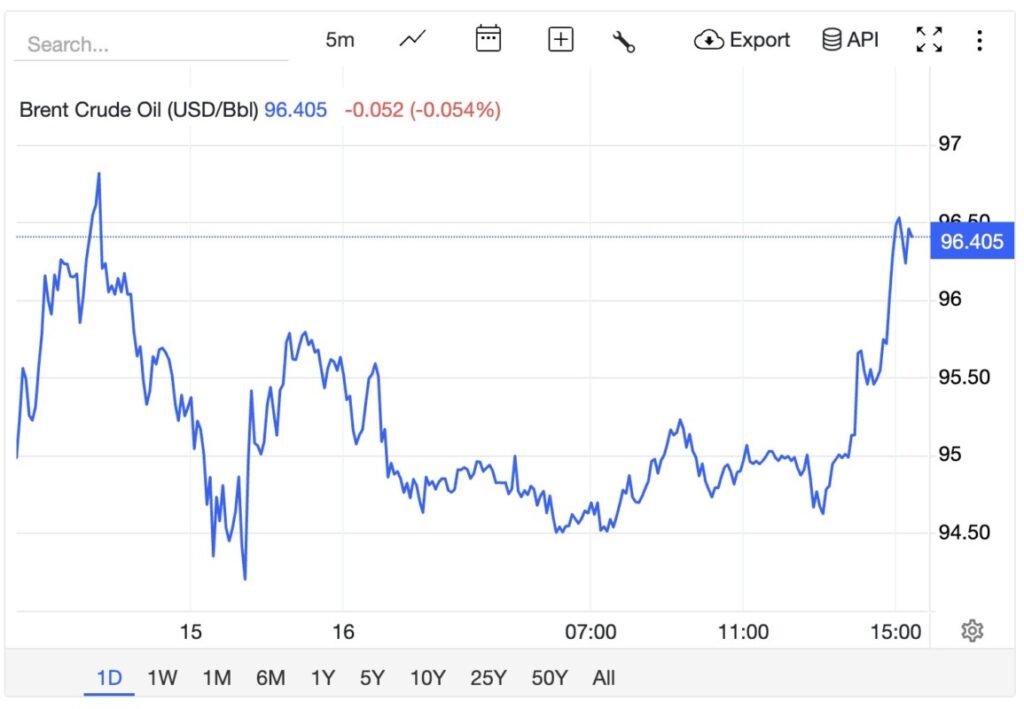Image resolution: width=1024 pixels, height=709 pixels.
Task: Switch to the 1W timeframe tab
Action: point(162,677)
